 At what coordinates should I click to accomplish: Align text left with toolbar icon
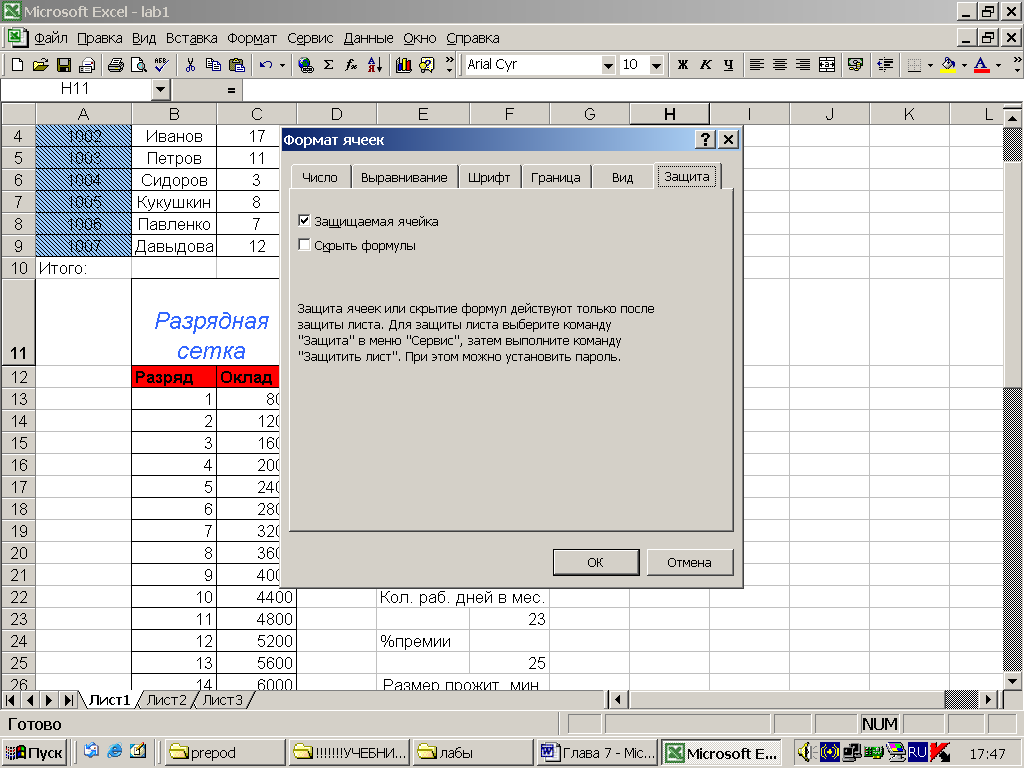click(x=756, y=65)
